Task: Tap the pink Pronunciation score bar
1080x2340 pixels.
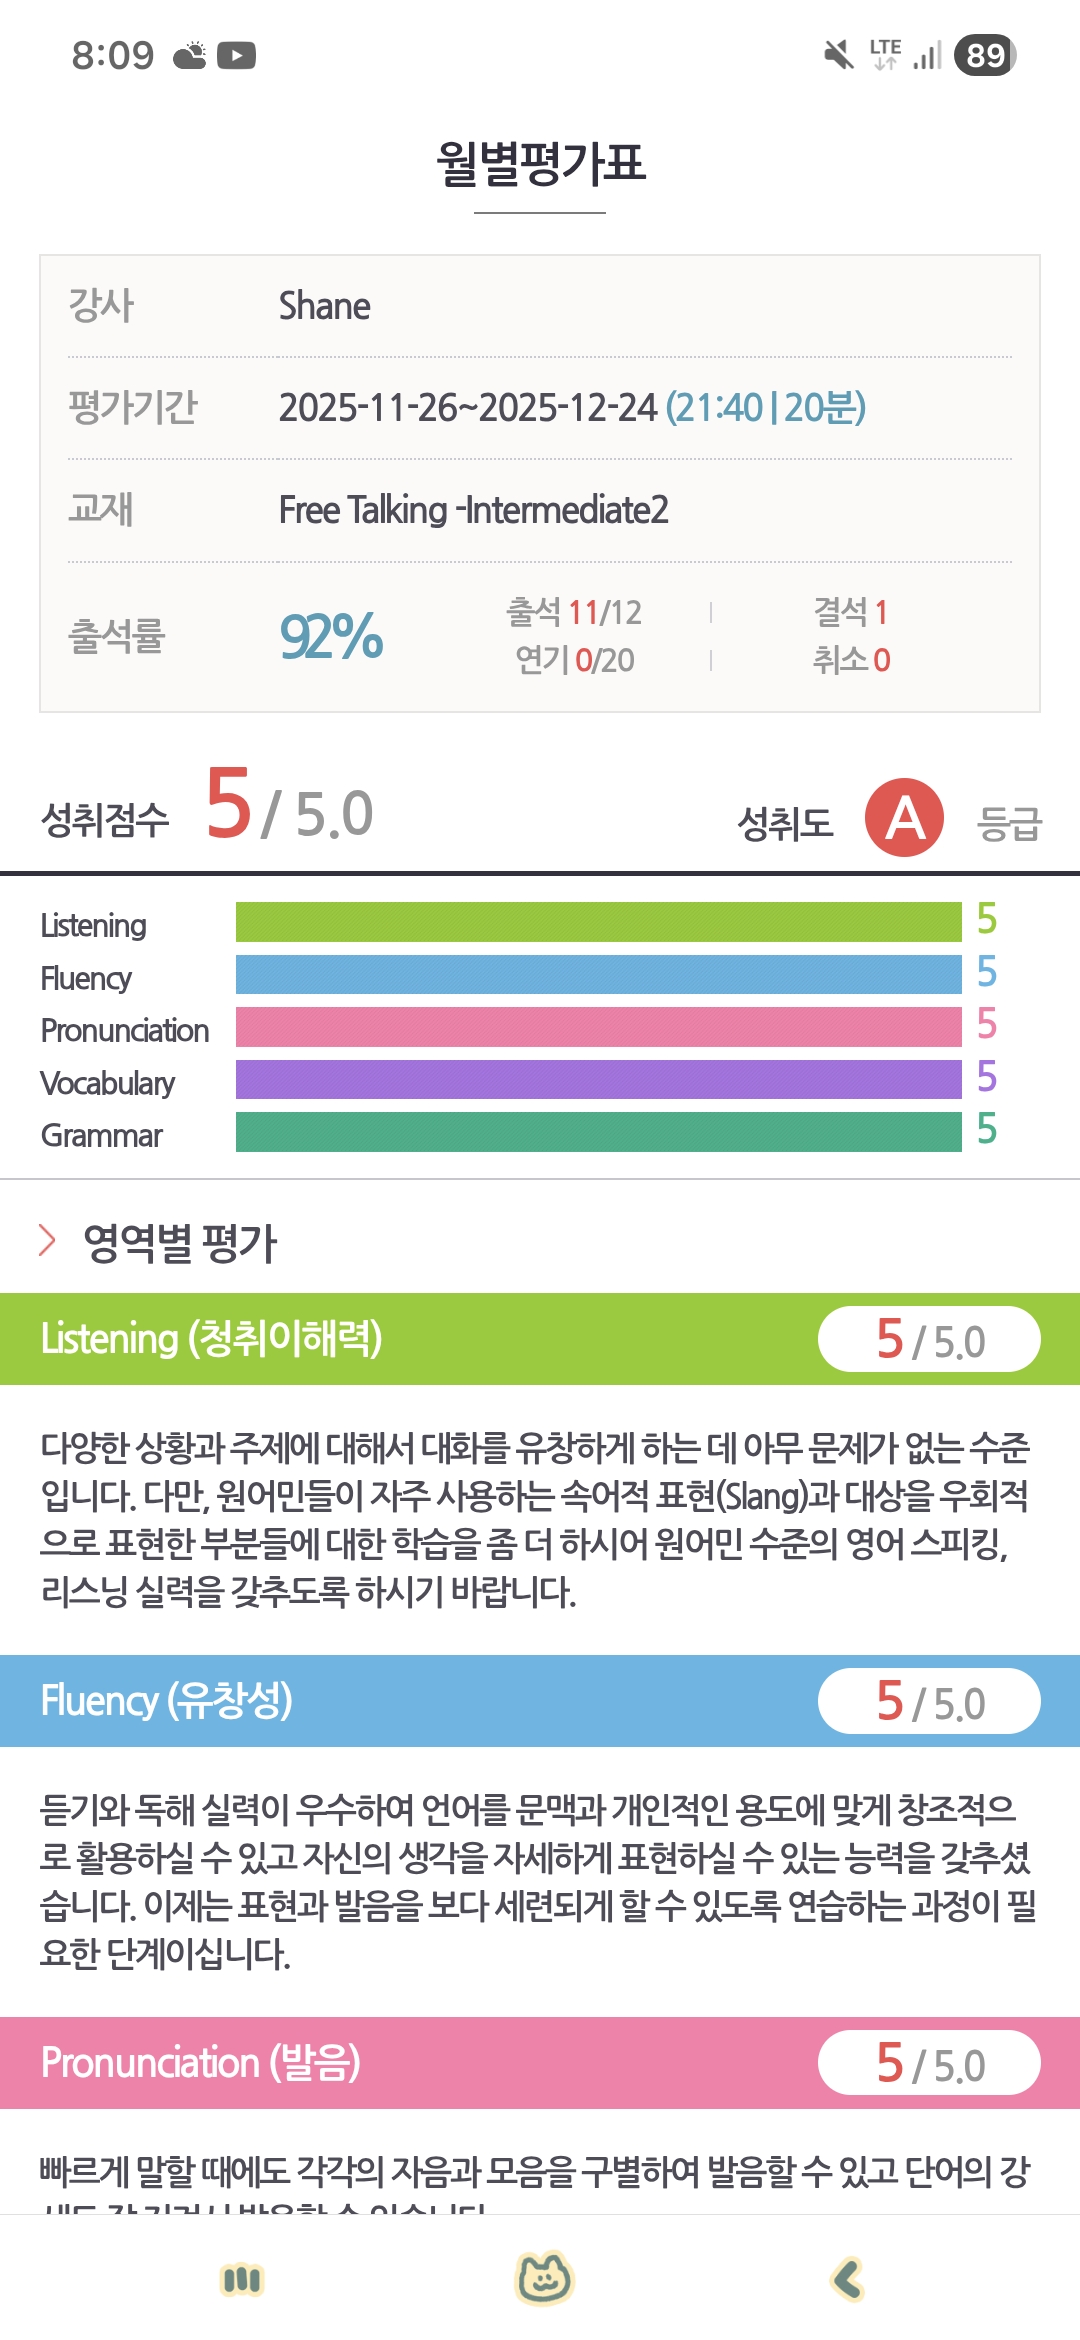Action: [x=598, y=1027]
